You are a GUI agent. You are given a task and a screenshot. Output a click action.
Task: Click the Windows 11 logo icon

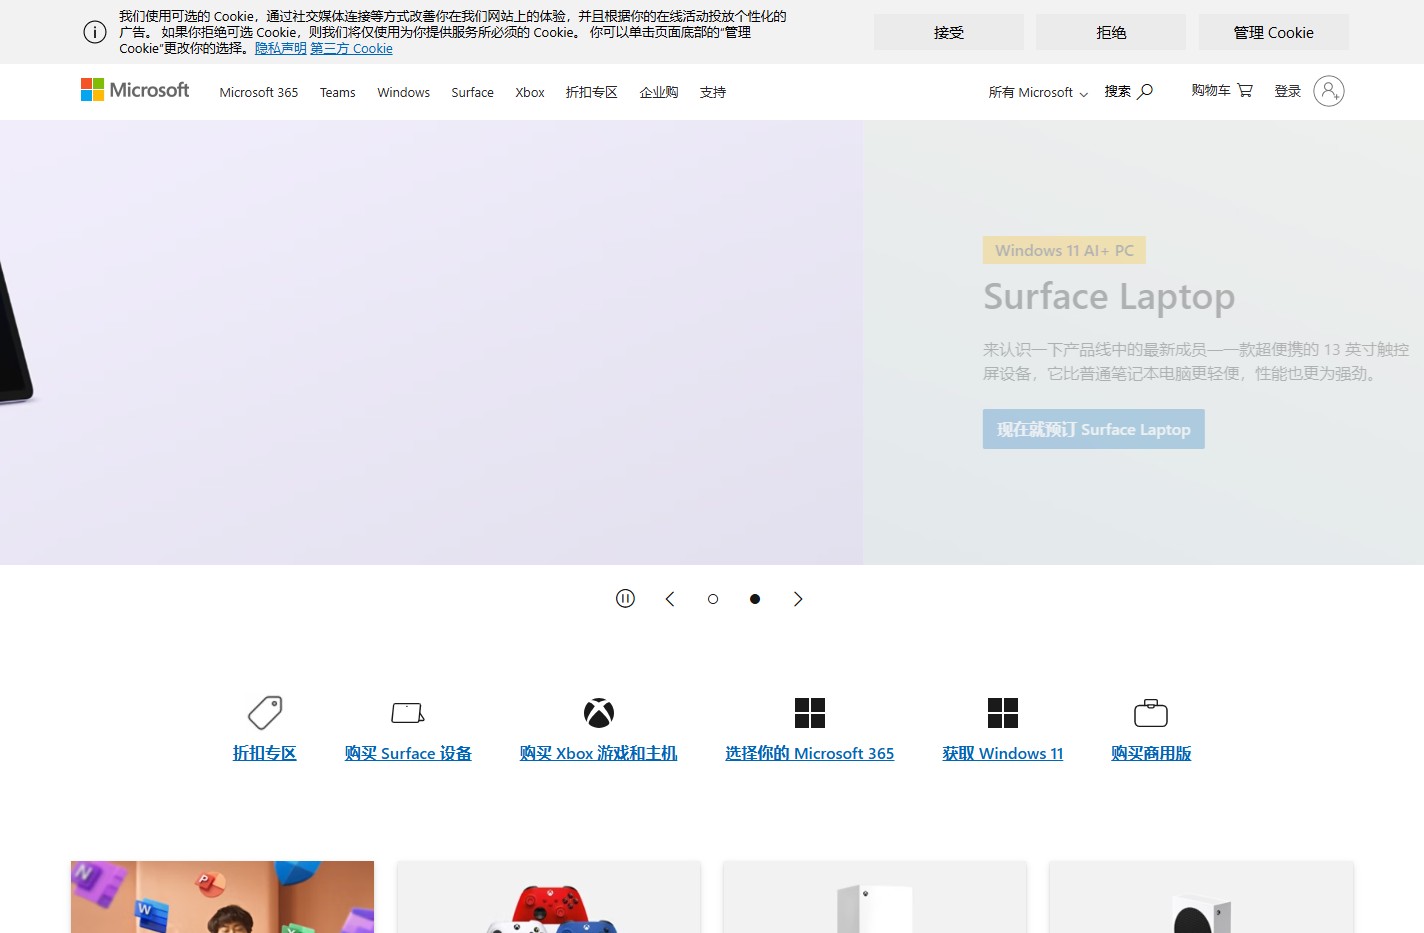[x=1003, y=713]
